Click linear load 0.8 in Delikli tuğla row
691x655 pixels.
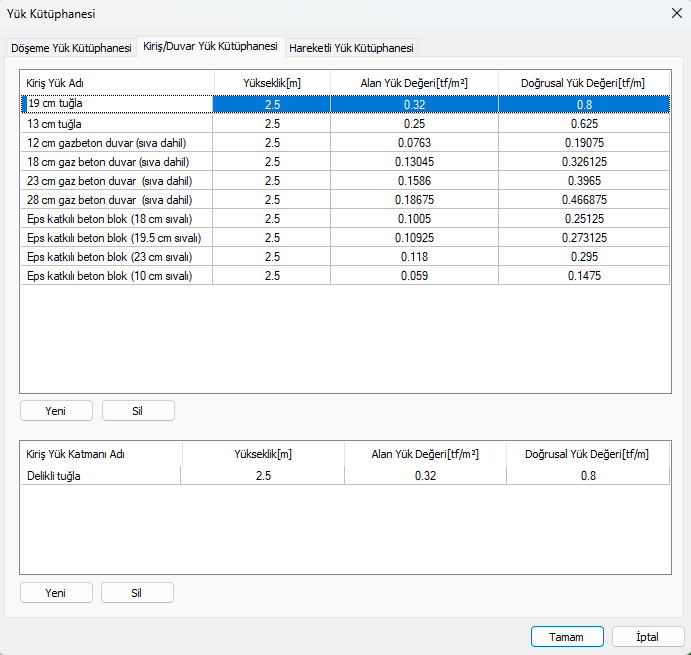click(x=588, y=476)
